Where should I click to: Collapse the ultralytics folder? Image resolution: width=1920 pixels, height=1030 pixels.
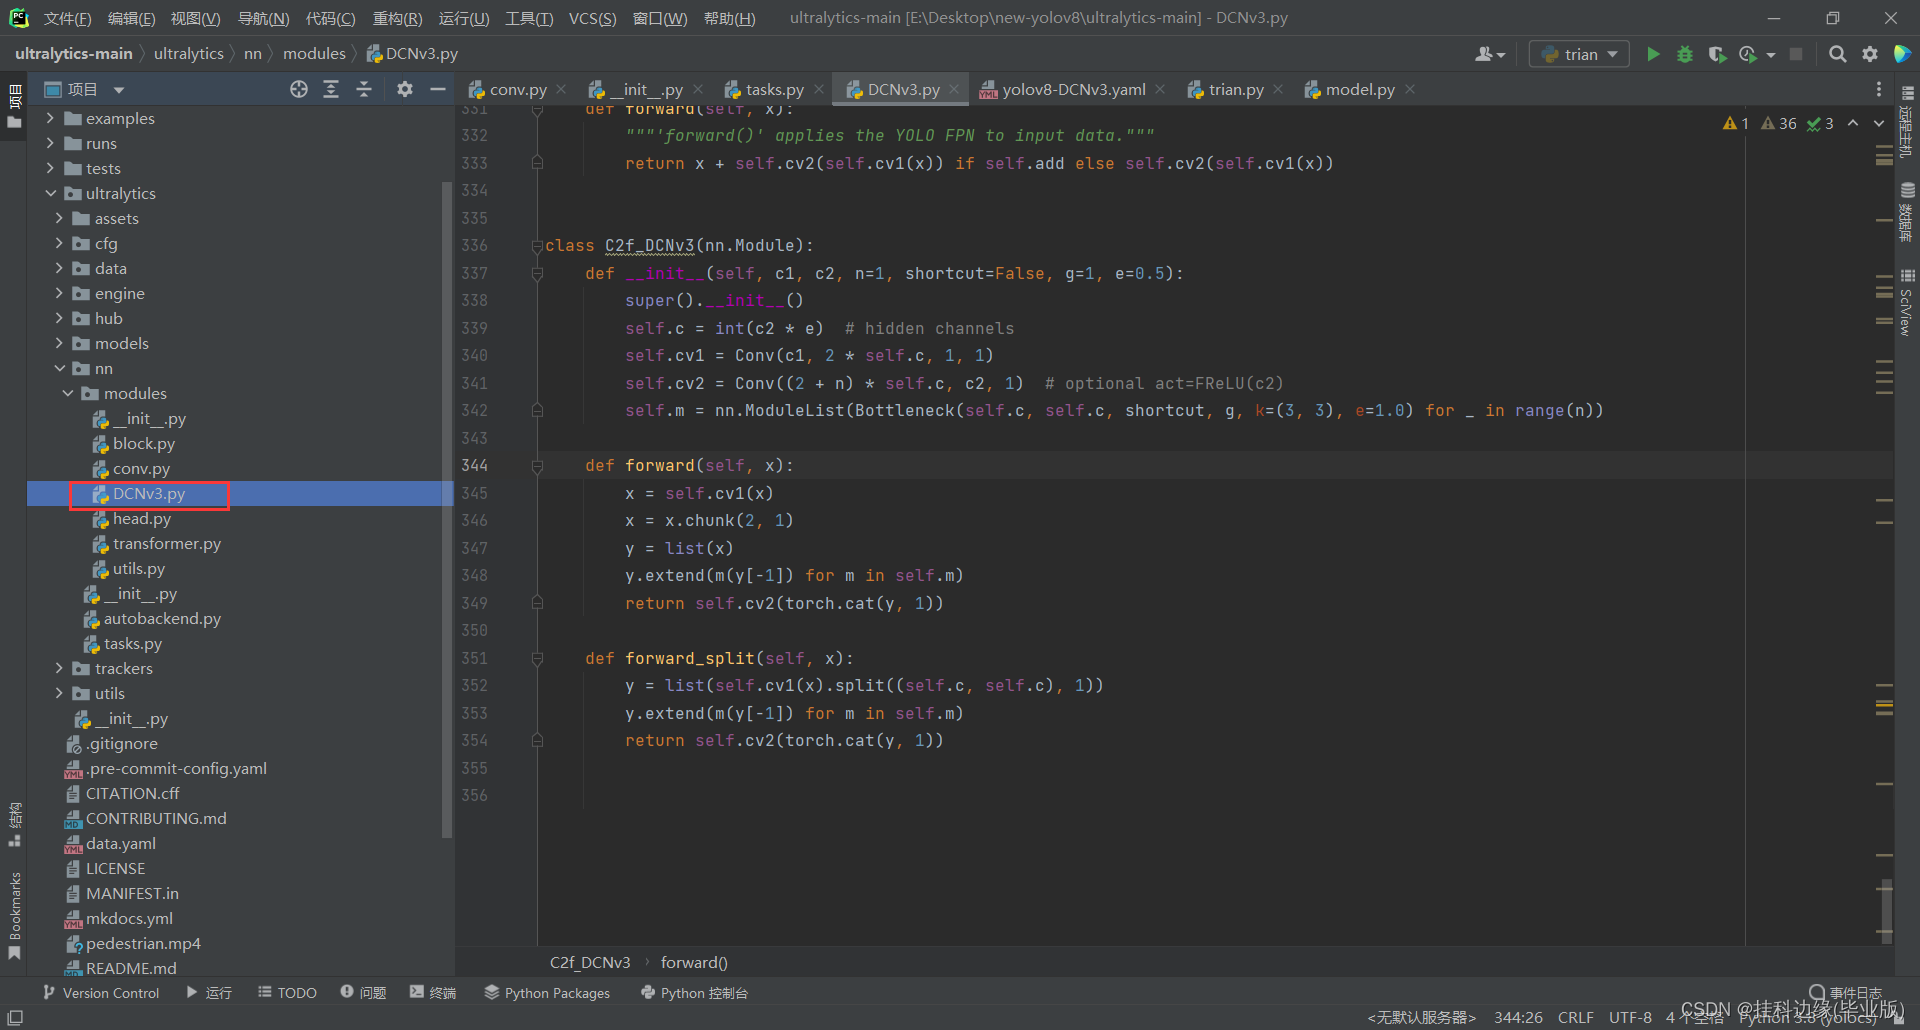pos(50,193)
